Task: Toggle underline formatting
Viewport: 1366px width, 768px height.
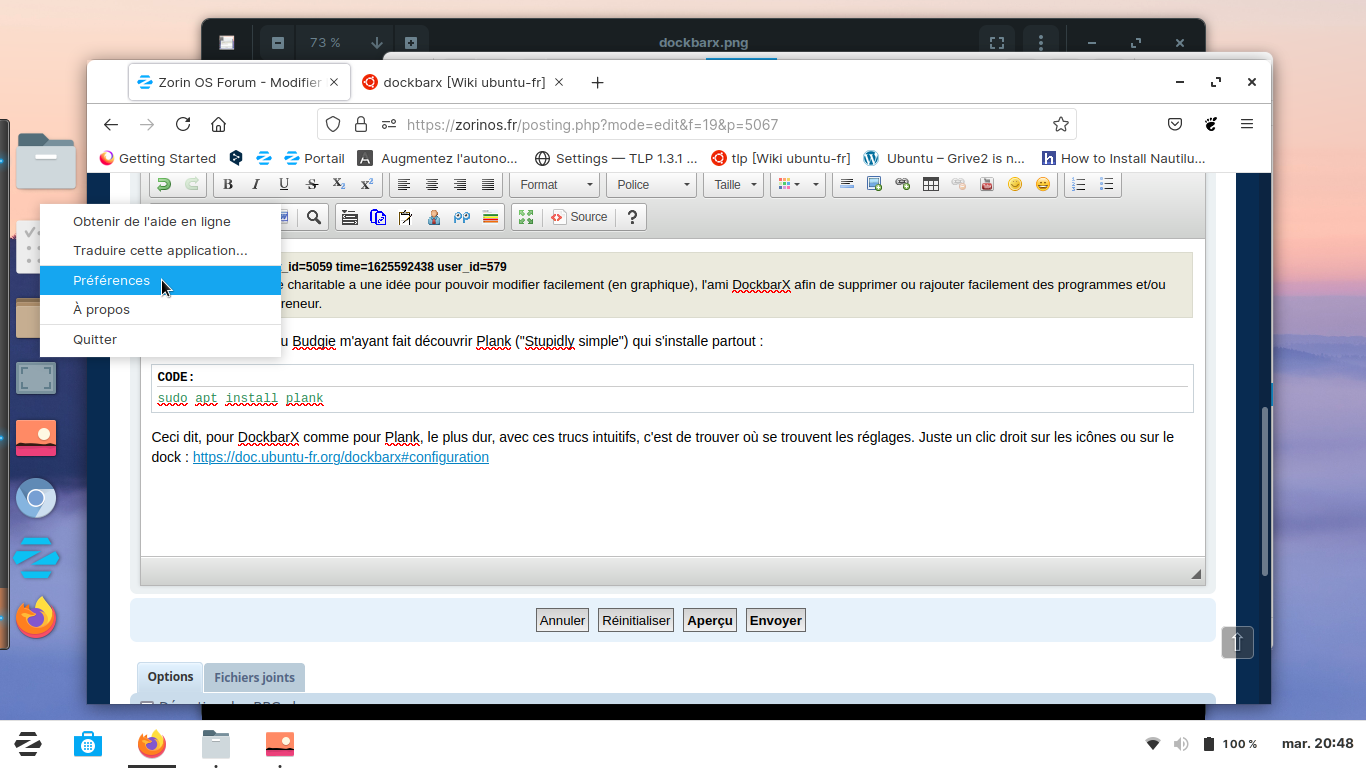Action: click(284, 185)
